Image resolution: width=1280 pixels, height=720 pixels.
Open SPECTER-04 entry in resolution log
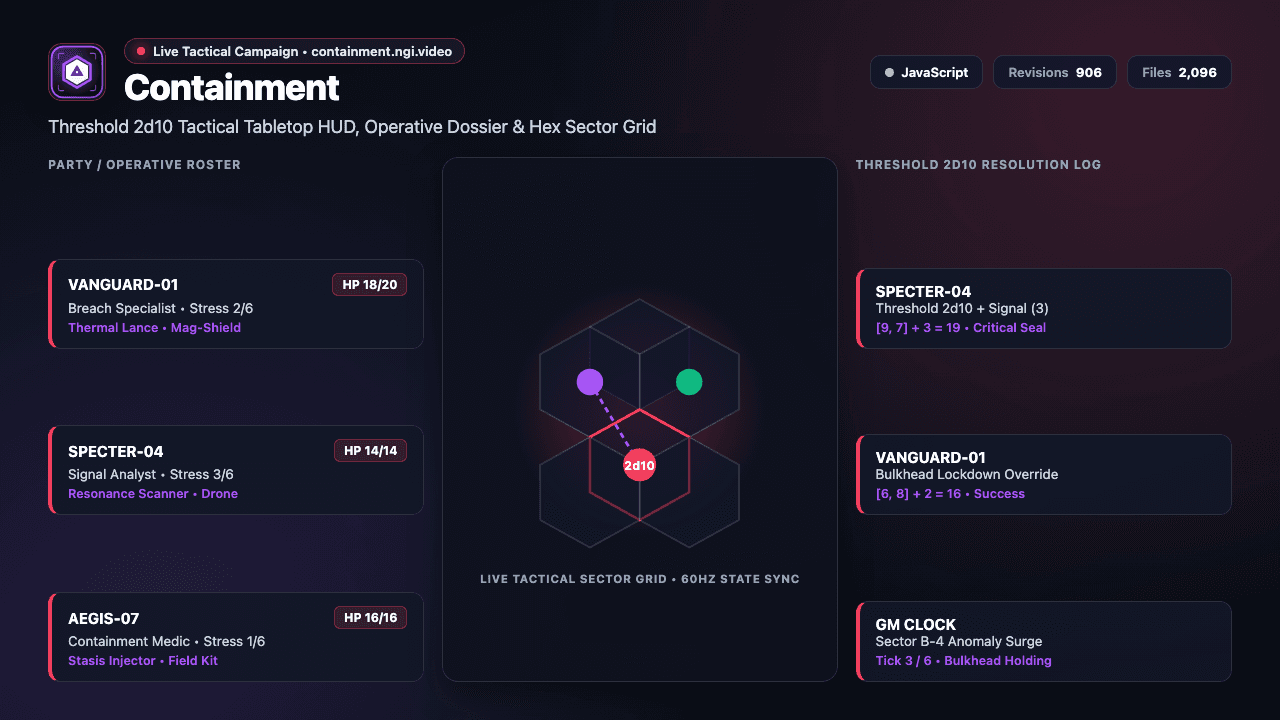(1044, 308)
